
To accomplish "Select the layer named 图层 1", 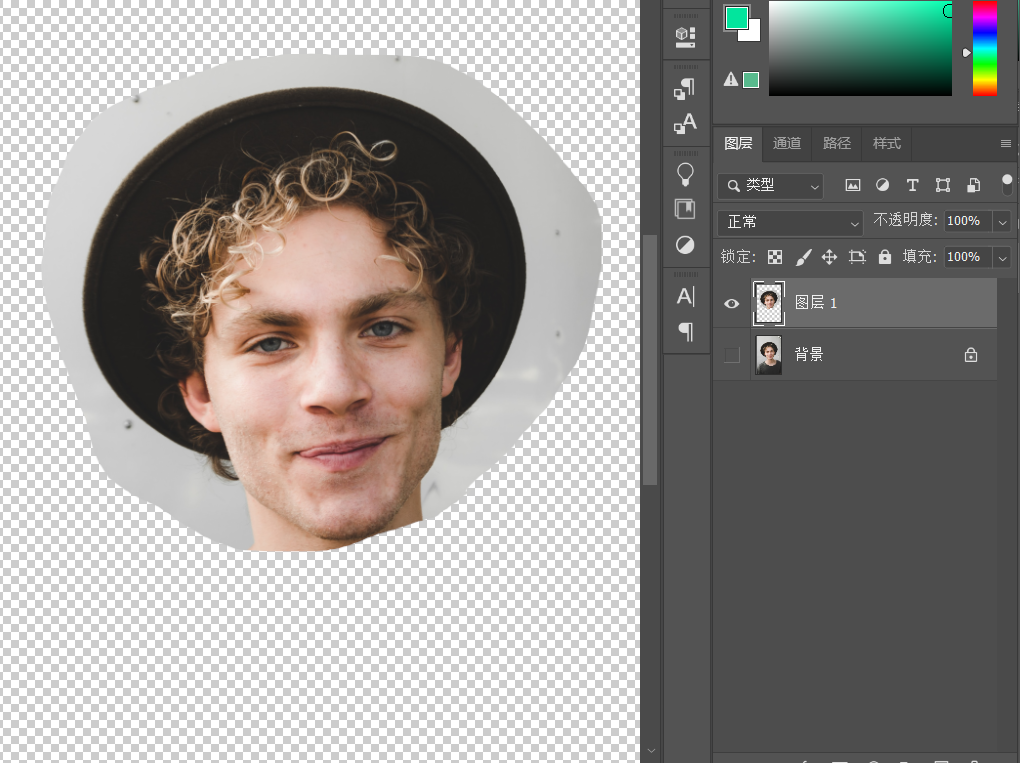I will click(x=816, y=302).
